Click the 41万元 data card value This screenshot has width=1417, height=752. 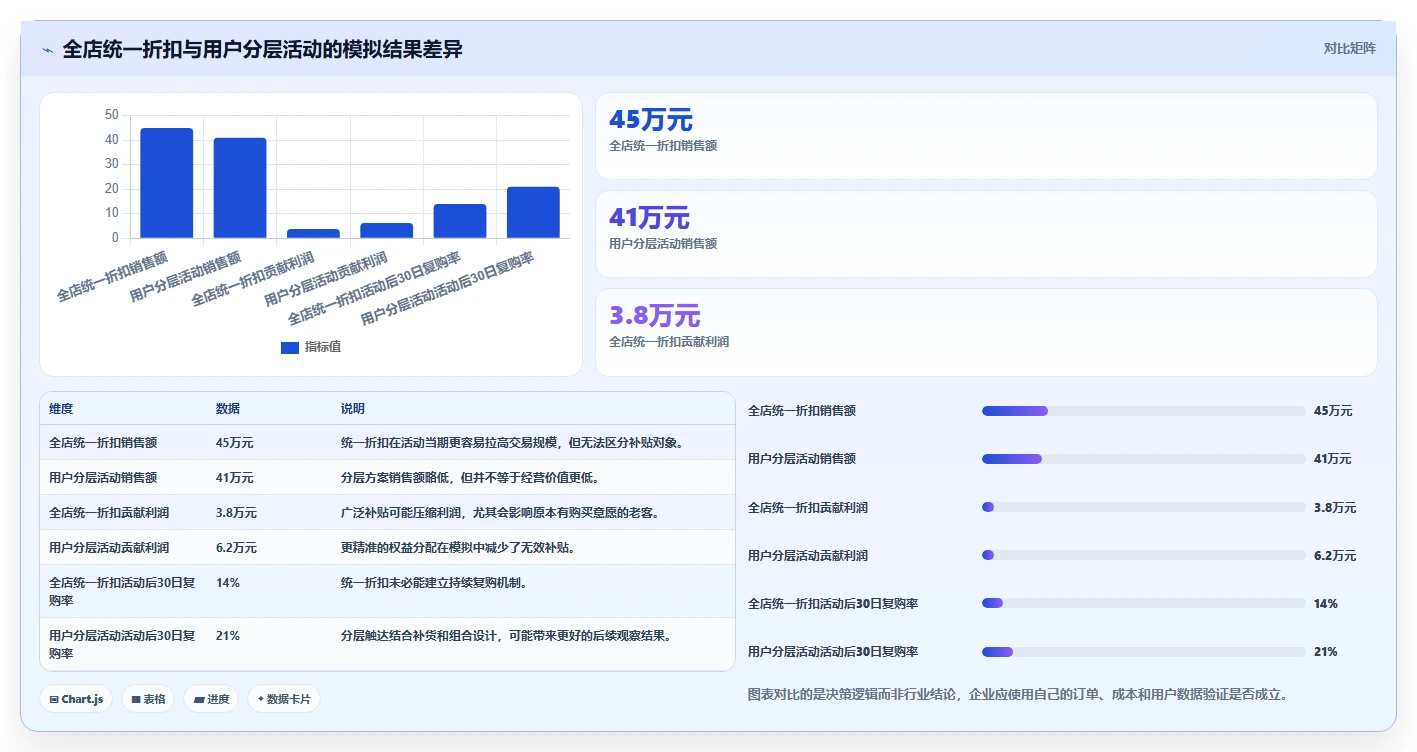(650, 218)
